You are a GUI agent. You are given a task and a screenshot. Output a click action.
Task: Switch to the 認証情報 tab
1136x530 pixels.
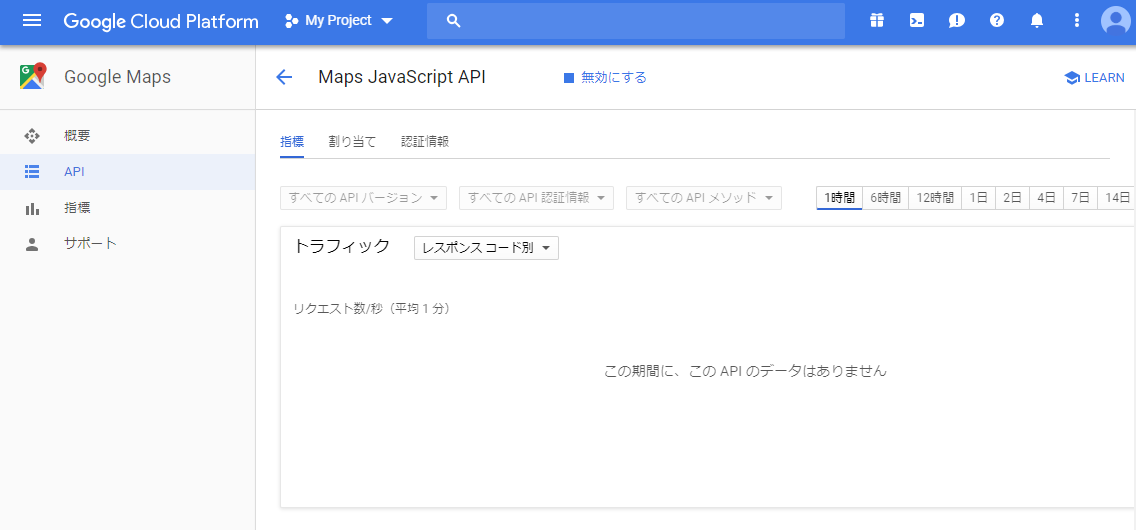(425, 142)
